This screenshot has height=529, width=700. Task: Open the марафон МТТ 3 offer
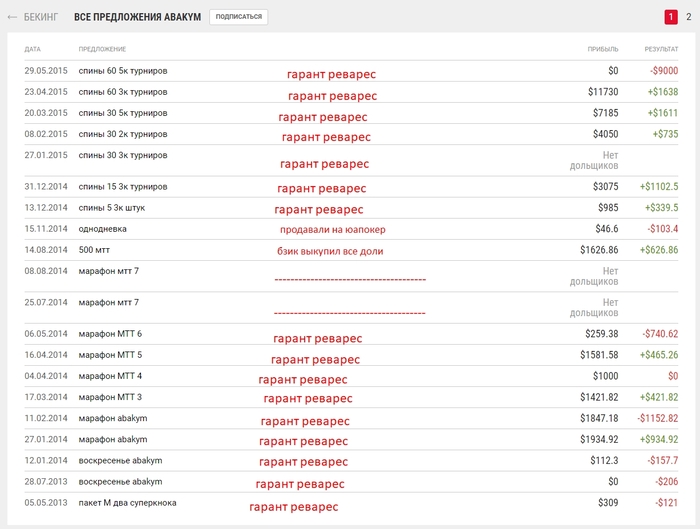(110, 397)
